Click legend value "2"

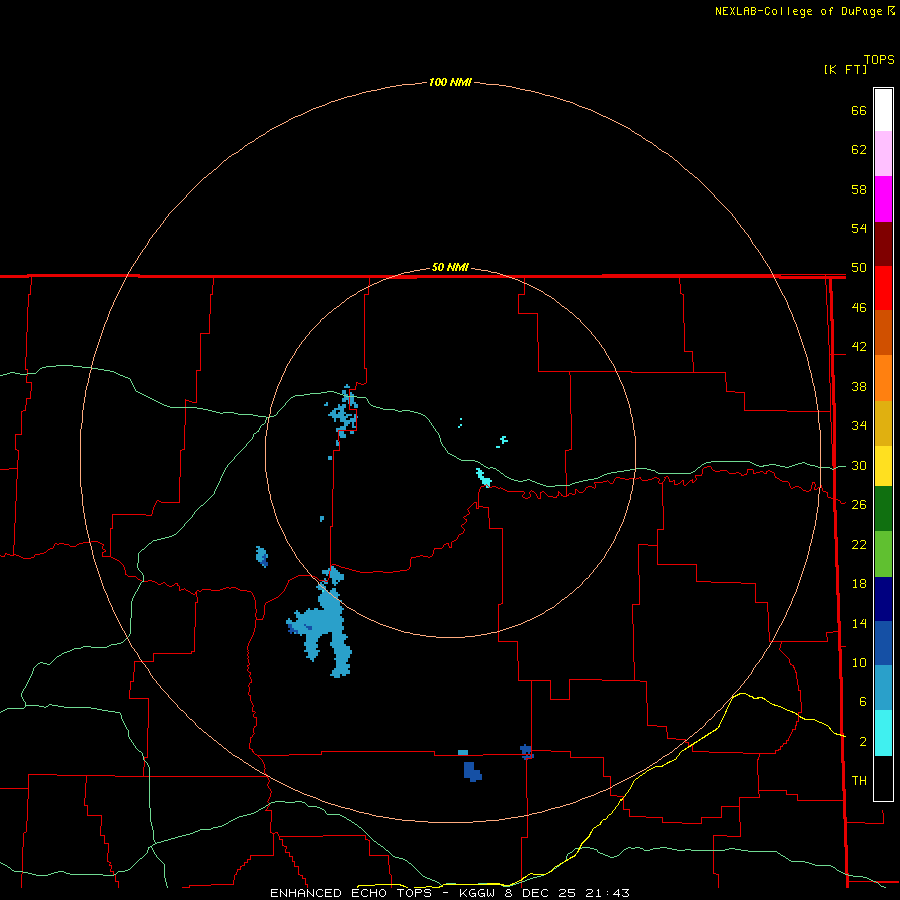pyautogui.click(x=862, y=742)
